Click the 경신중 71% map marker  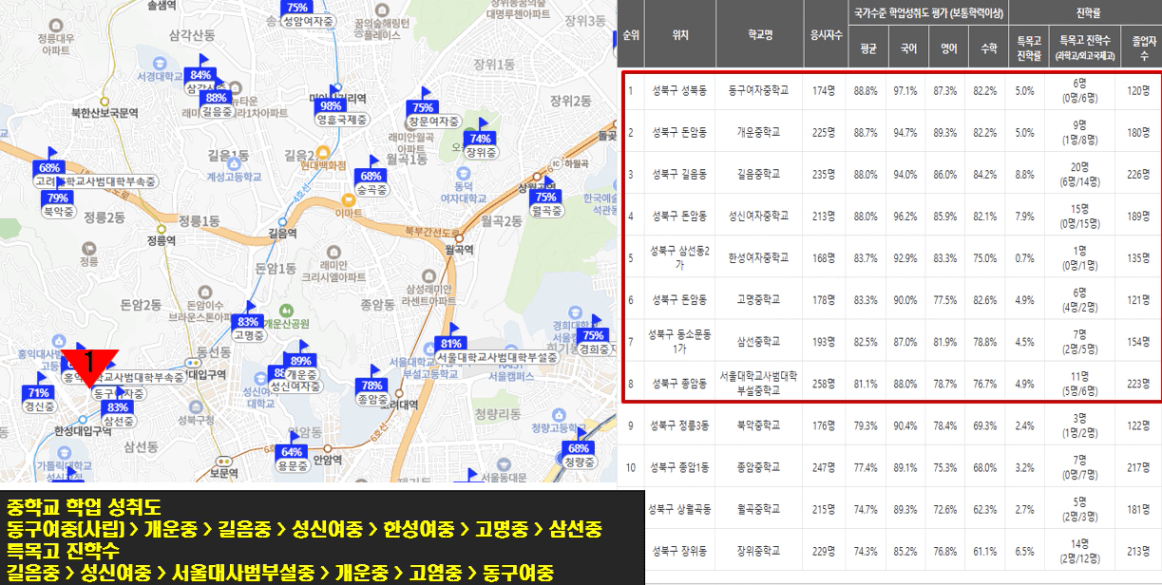pyautogui.click(x=39, y=393)
